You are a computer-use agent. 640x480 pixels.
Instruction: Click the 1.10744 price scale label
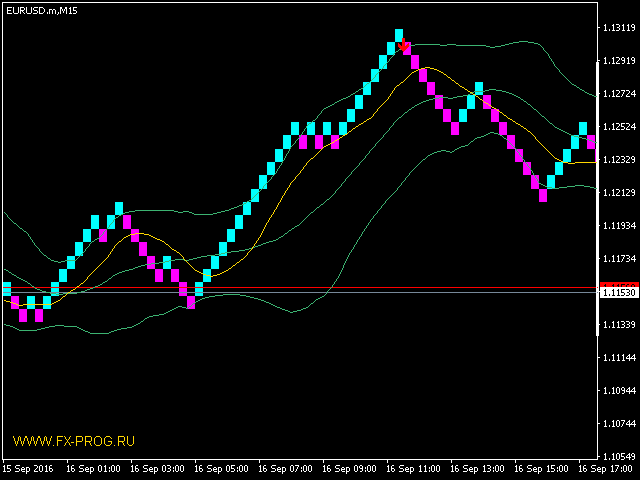pos(619,424)
